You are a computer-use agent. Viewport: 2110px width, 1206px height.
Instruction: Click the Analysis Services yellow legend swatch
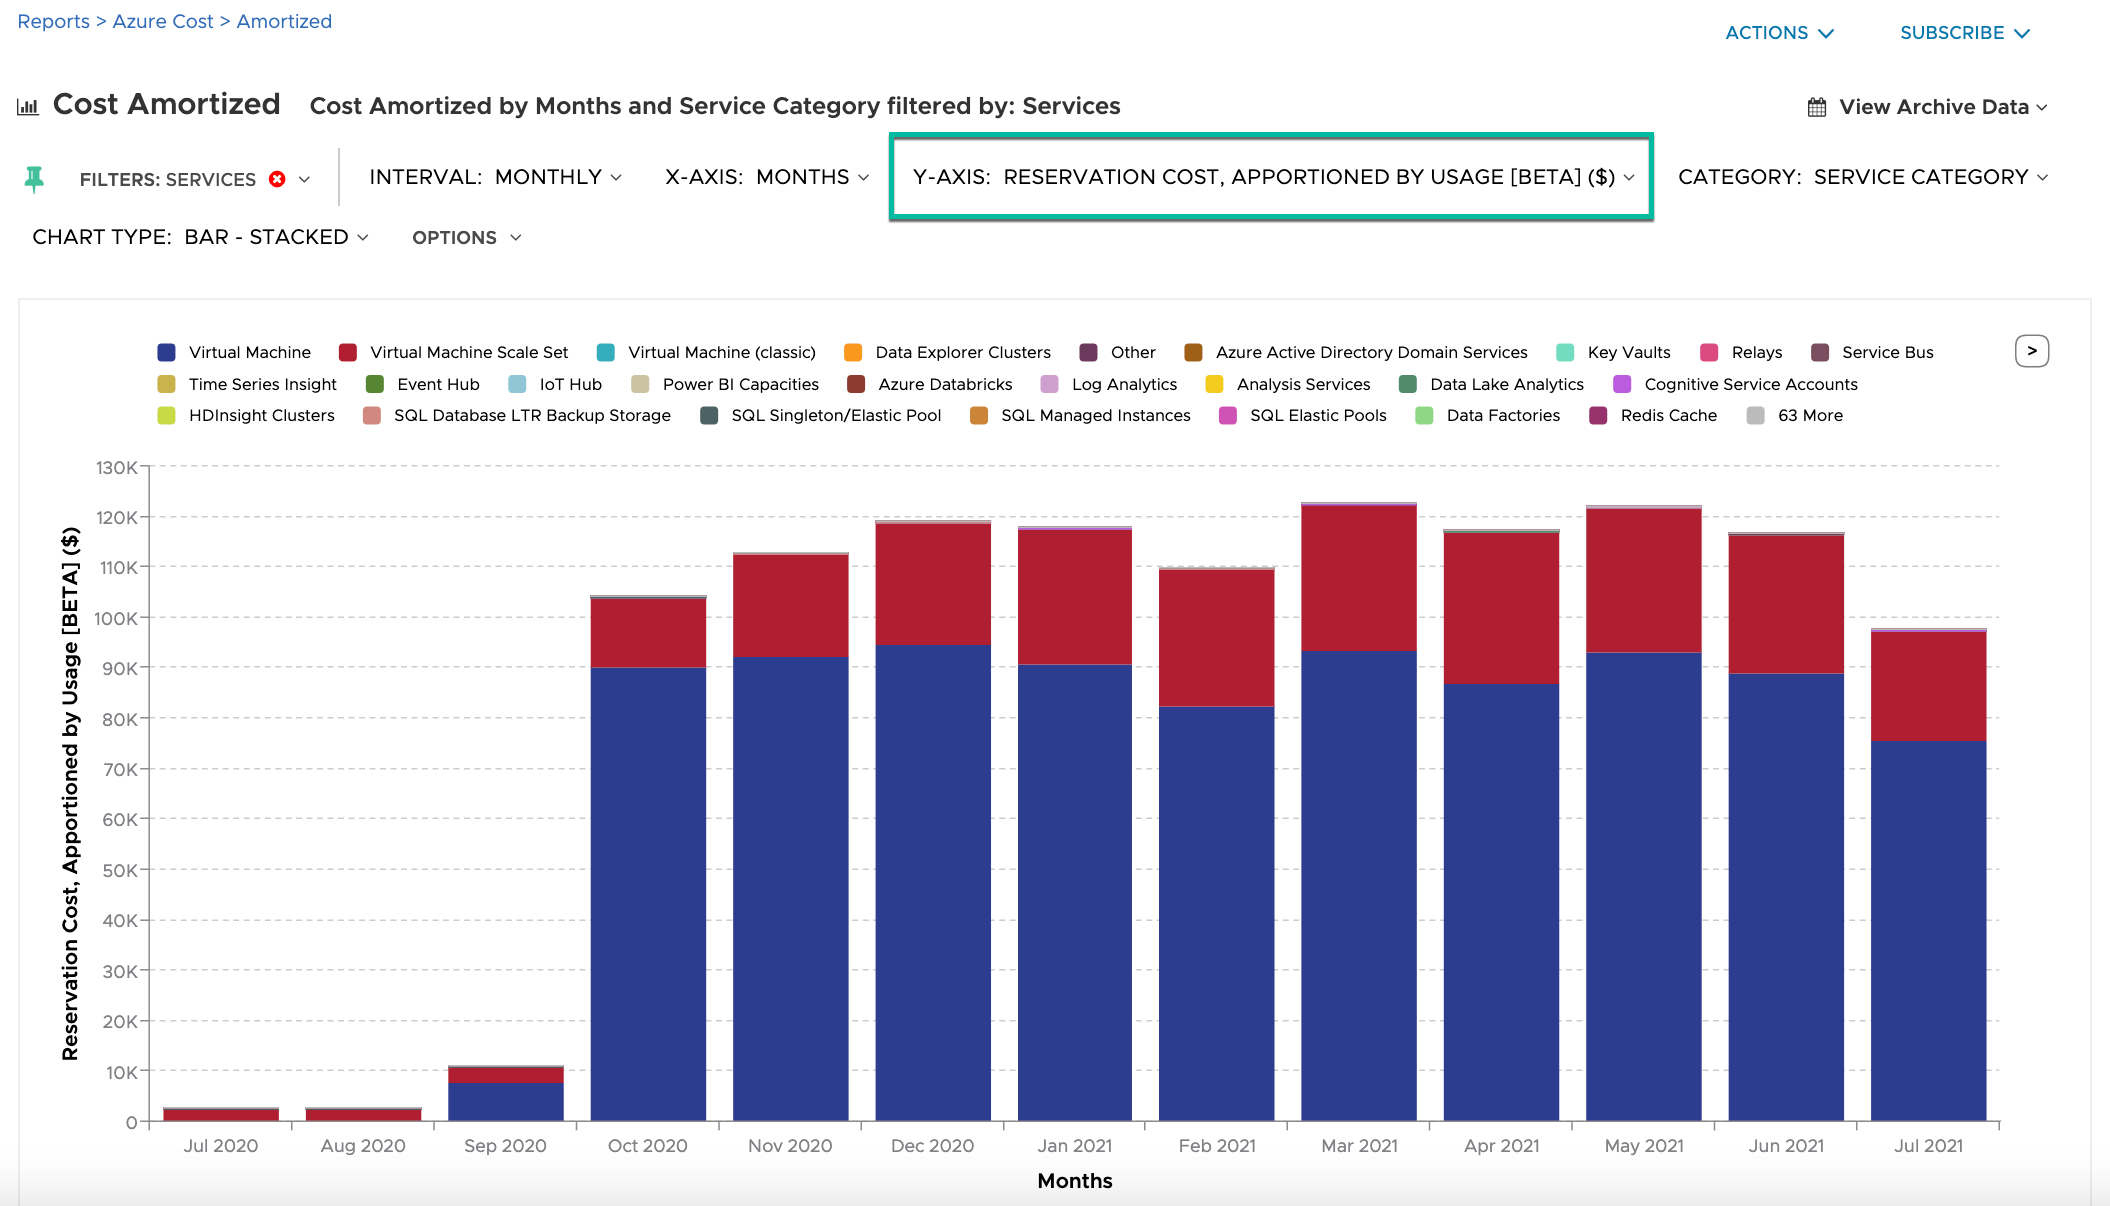coord(1215,384)
